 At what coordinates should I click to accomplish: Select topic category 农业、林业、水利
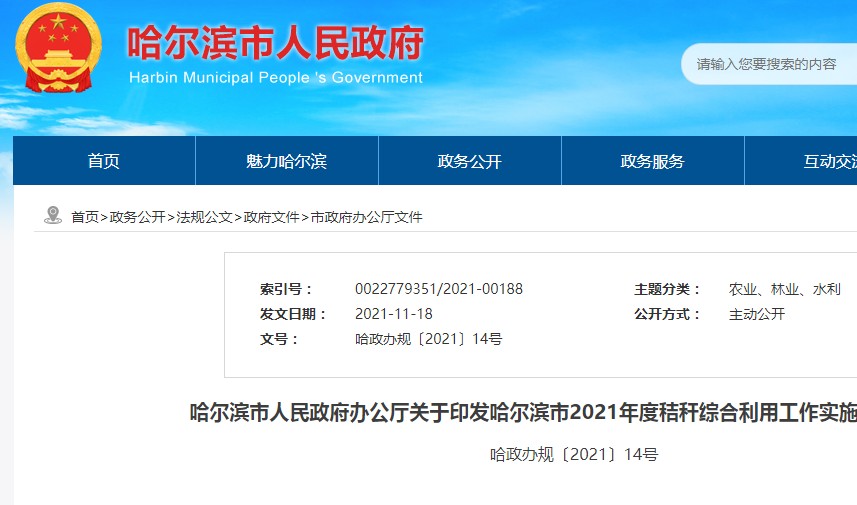point(784,289)
